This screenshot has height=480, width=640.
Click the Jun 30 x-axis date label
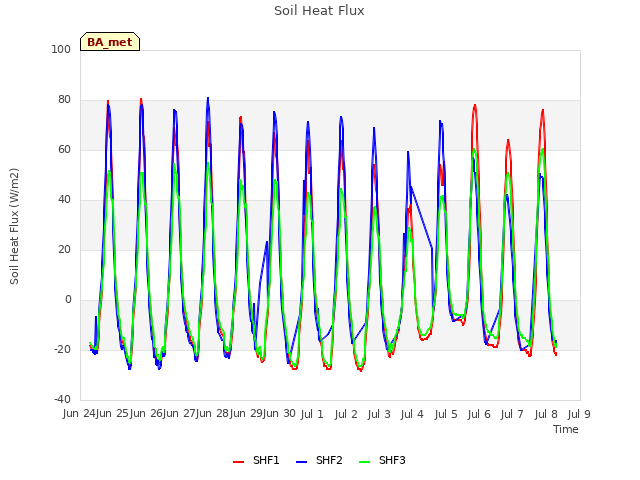tap(279, 414)
